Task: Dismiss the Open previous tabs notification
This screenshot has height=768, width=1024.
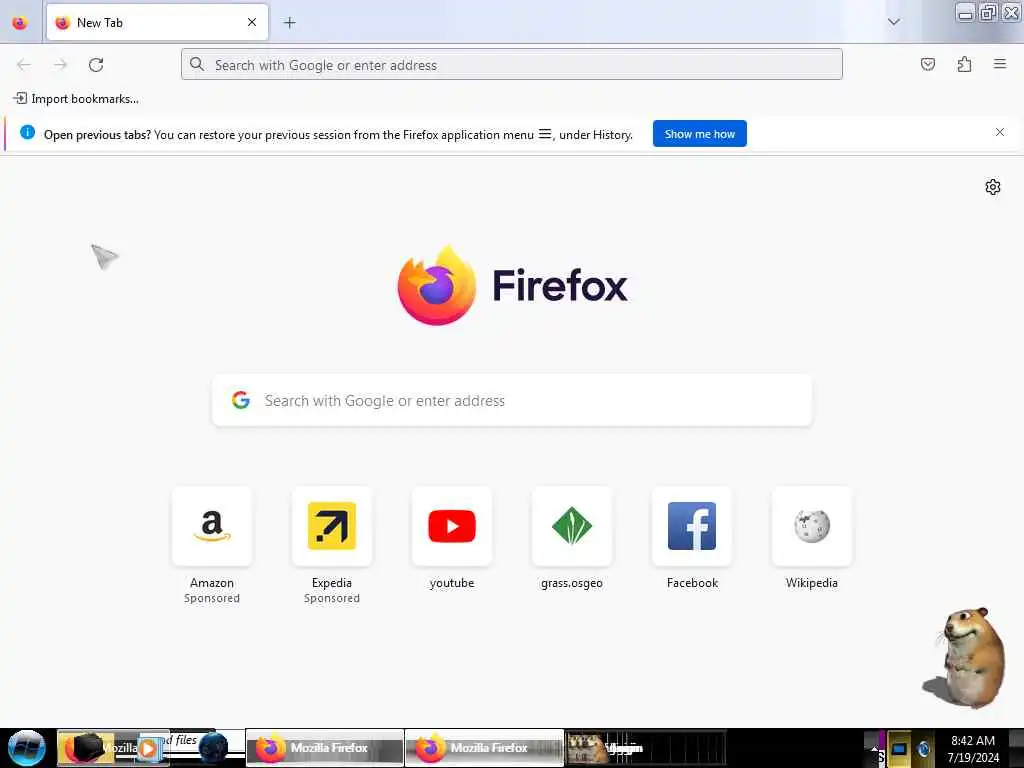Action: [x=1000, y=133]
